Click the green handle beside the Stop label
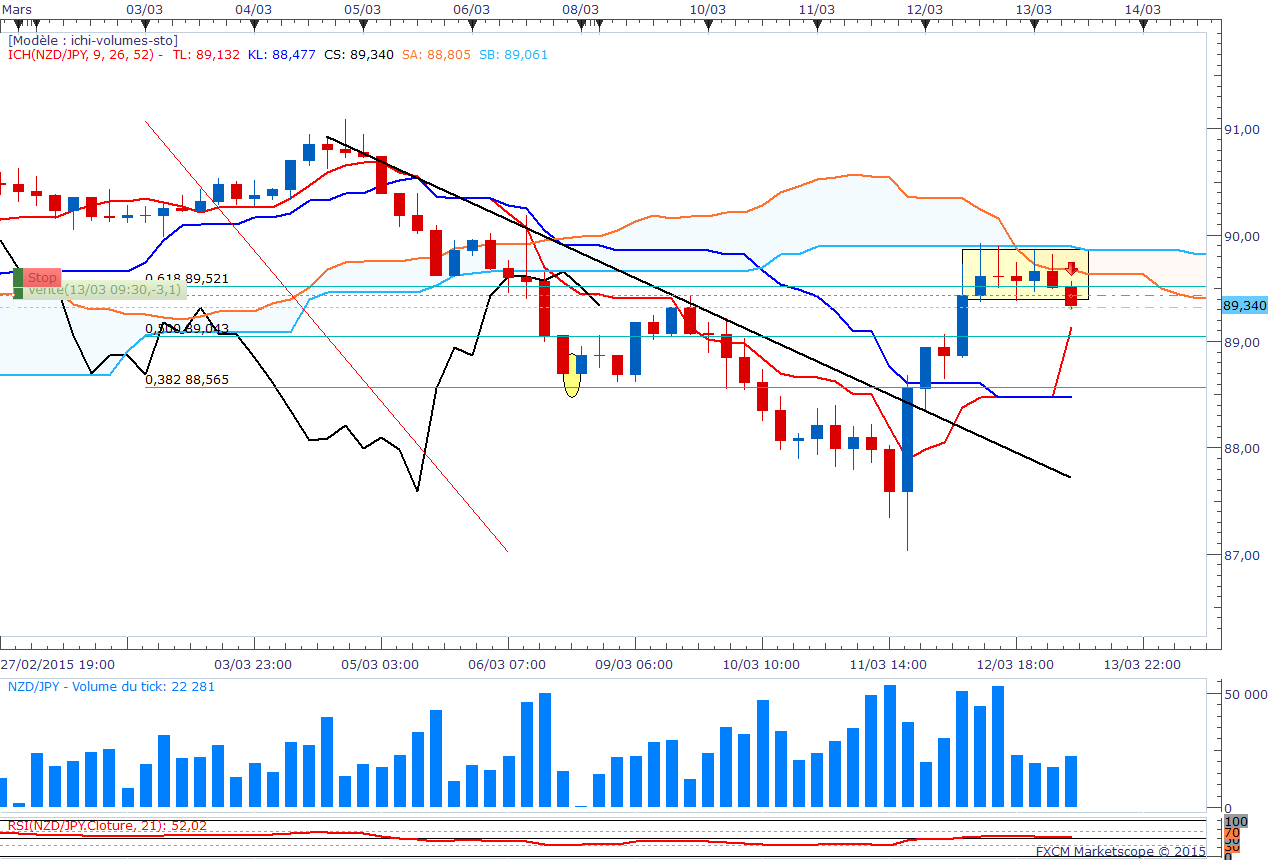The image size is (1279, 860). pos(17,276)
